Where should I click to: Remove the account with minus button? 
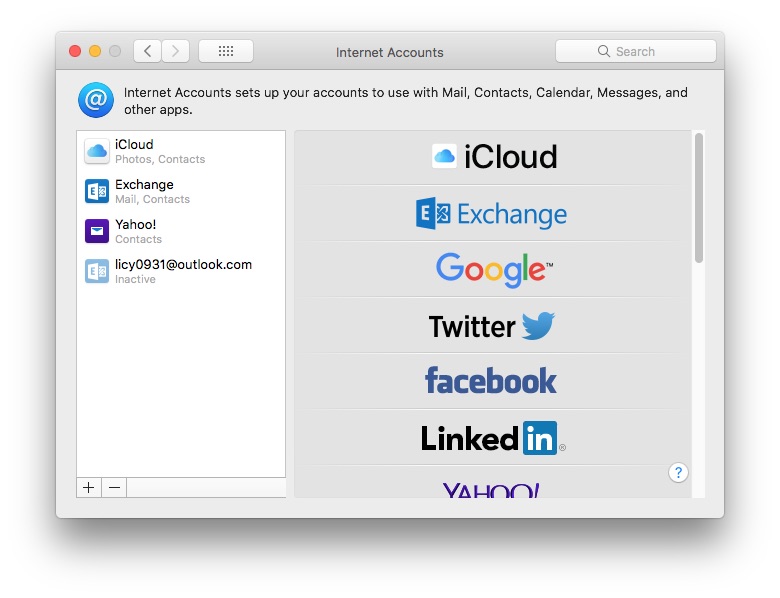tap(114, 488)
